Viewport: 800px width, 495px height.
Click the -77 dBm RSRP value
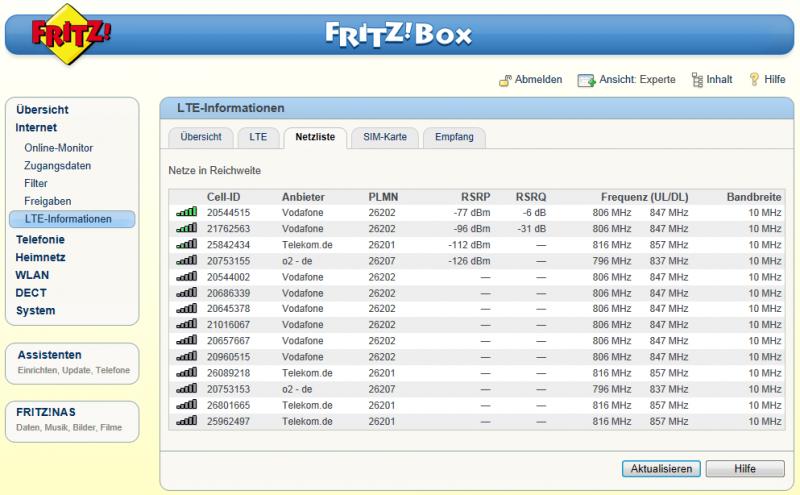coord(472,213)
